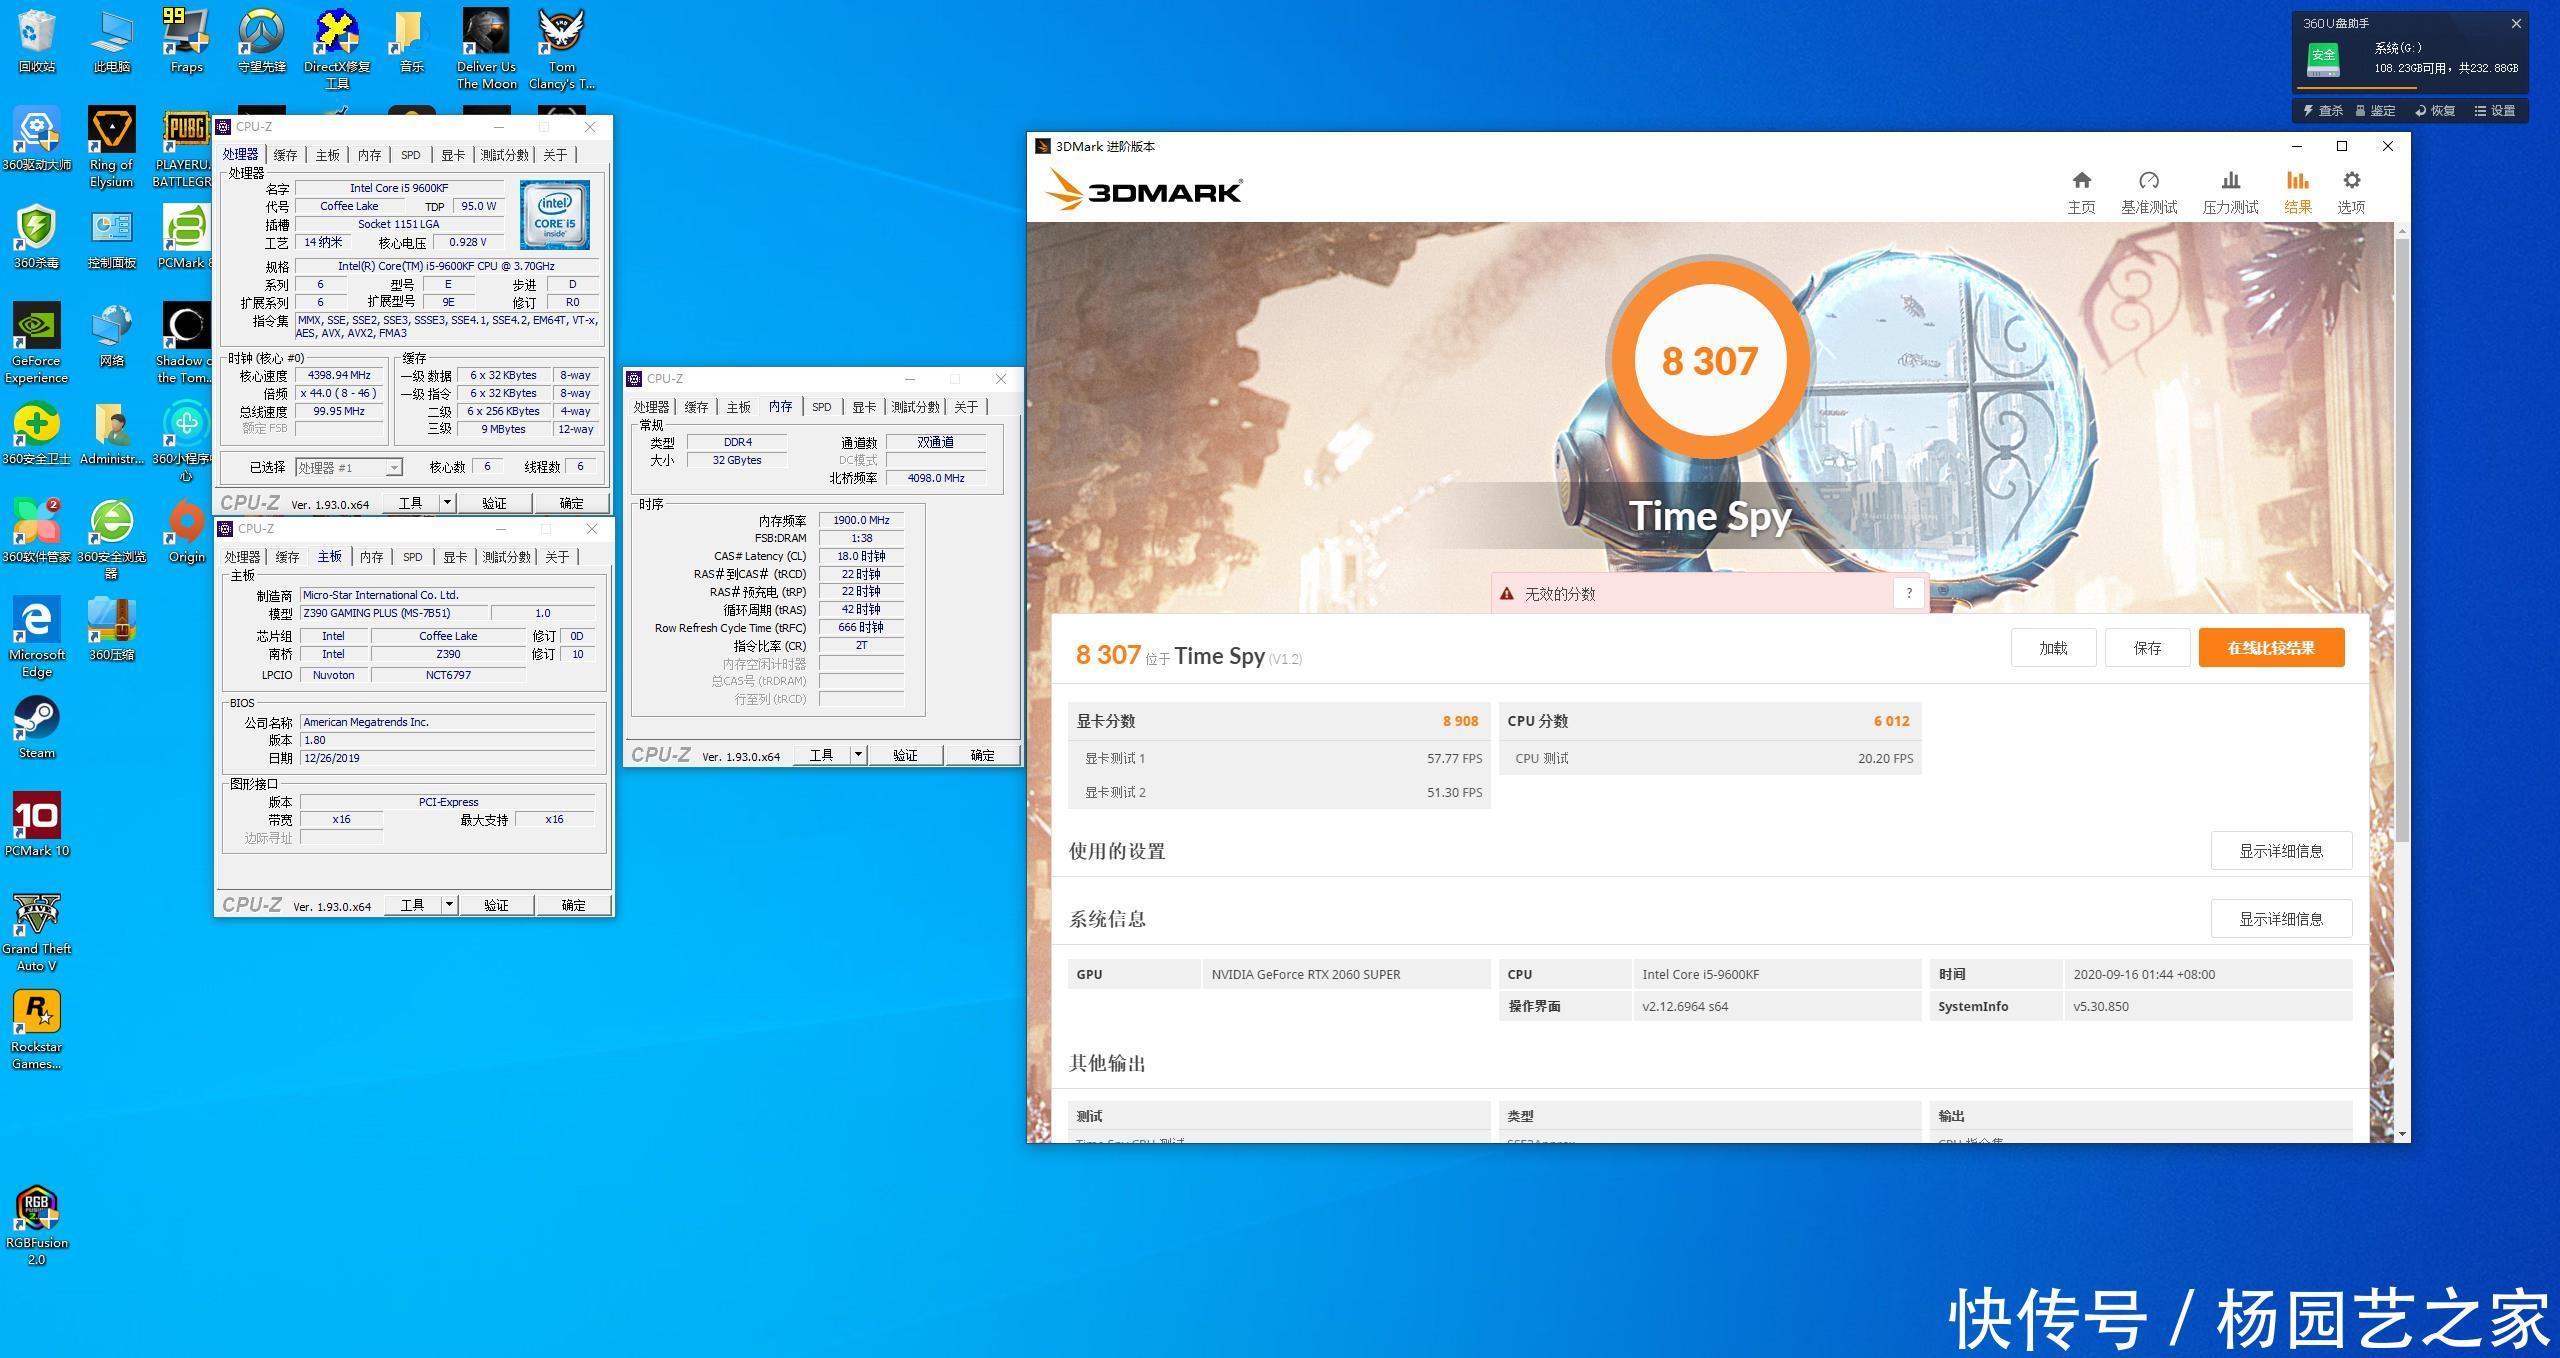Screen dimensions: 2560x1358
Task: Open Options (选项) gear icon in 3DMark
Action: (2351, 191)
